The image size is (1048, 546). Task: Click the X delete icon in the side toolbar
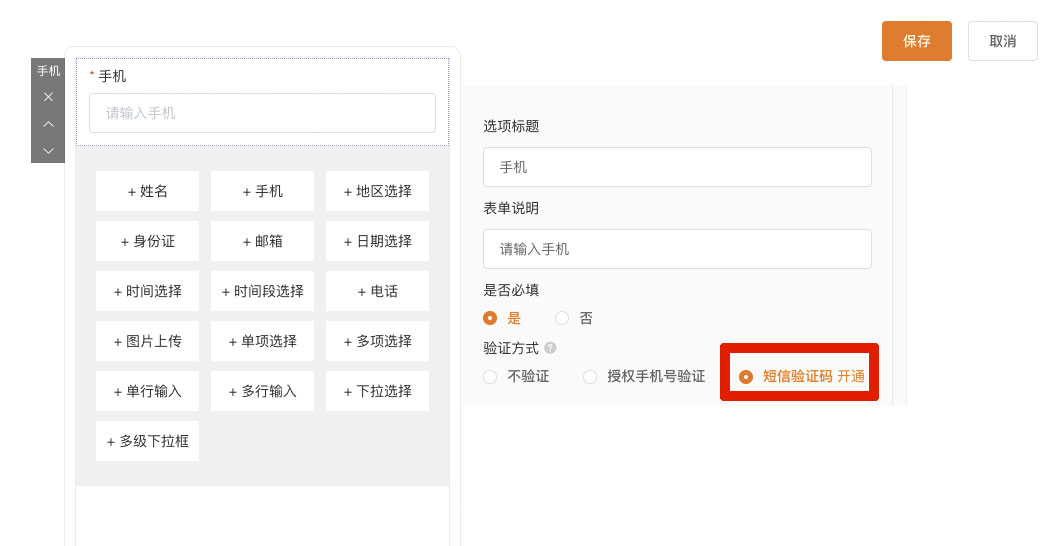pos(48,97)
